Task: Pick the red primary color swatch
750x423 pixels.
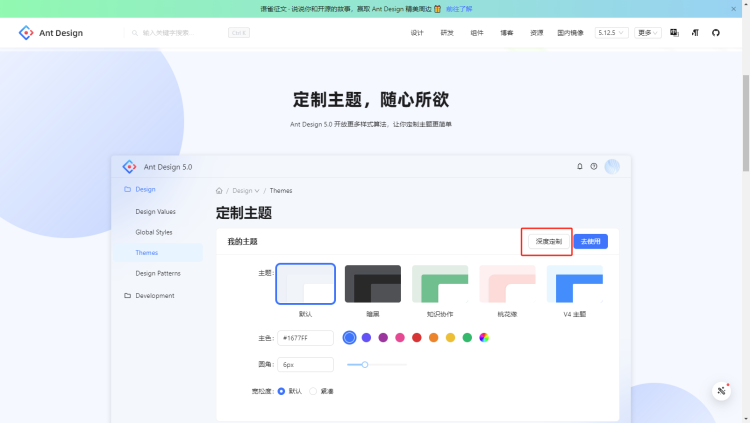Action: point(417,337)
